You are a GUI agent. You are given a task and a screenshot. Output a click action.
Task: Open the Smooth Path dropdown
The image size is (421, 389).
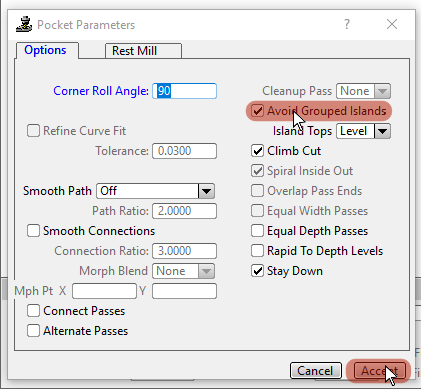[156, 191]
